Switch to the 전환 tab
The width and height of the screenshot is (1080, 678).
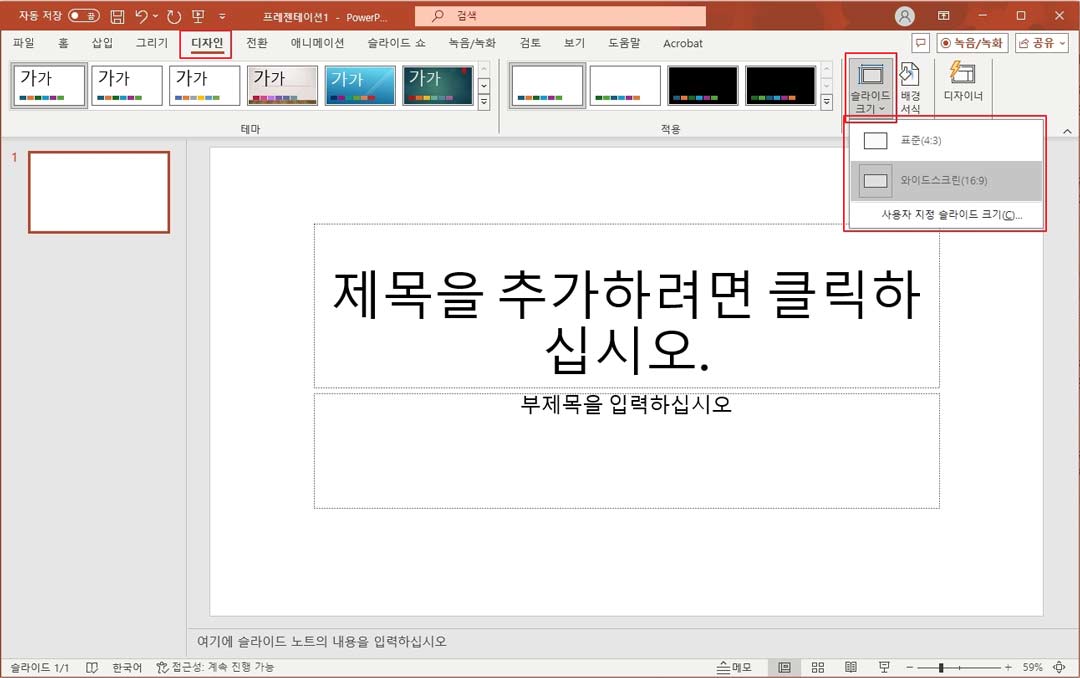point(257,43)
